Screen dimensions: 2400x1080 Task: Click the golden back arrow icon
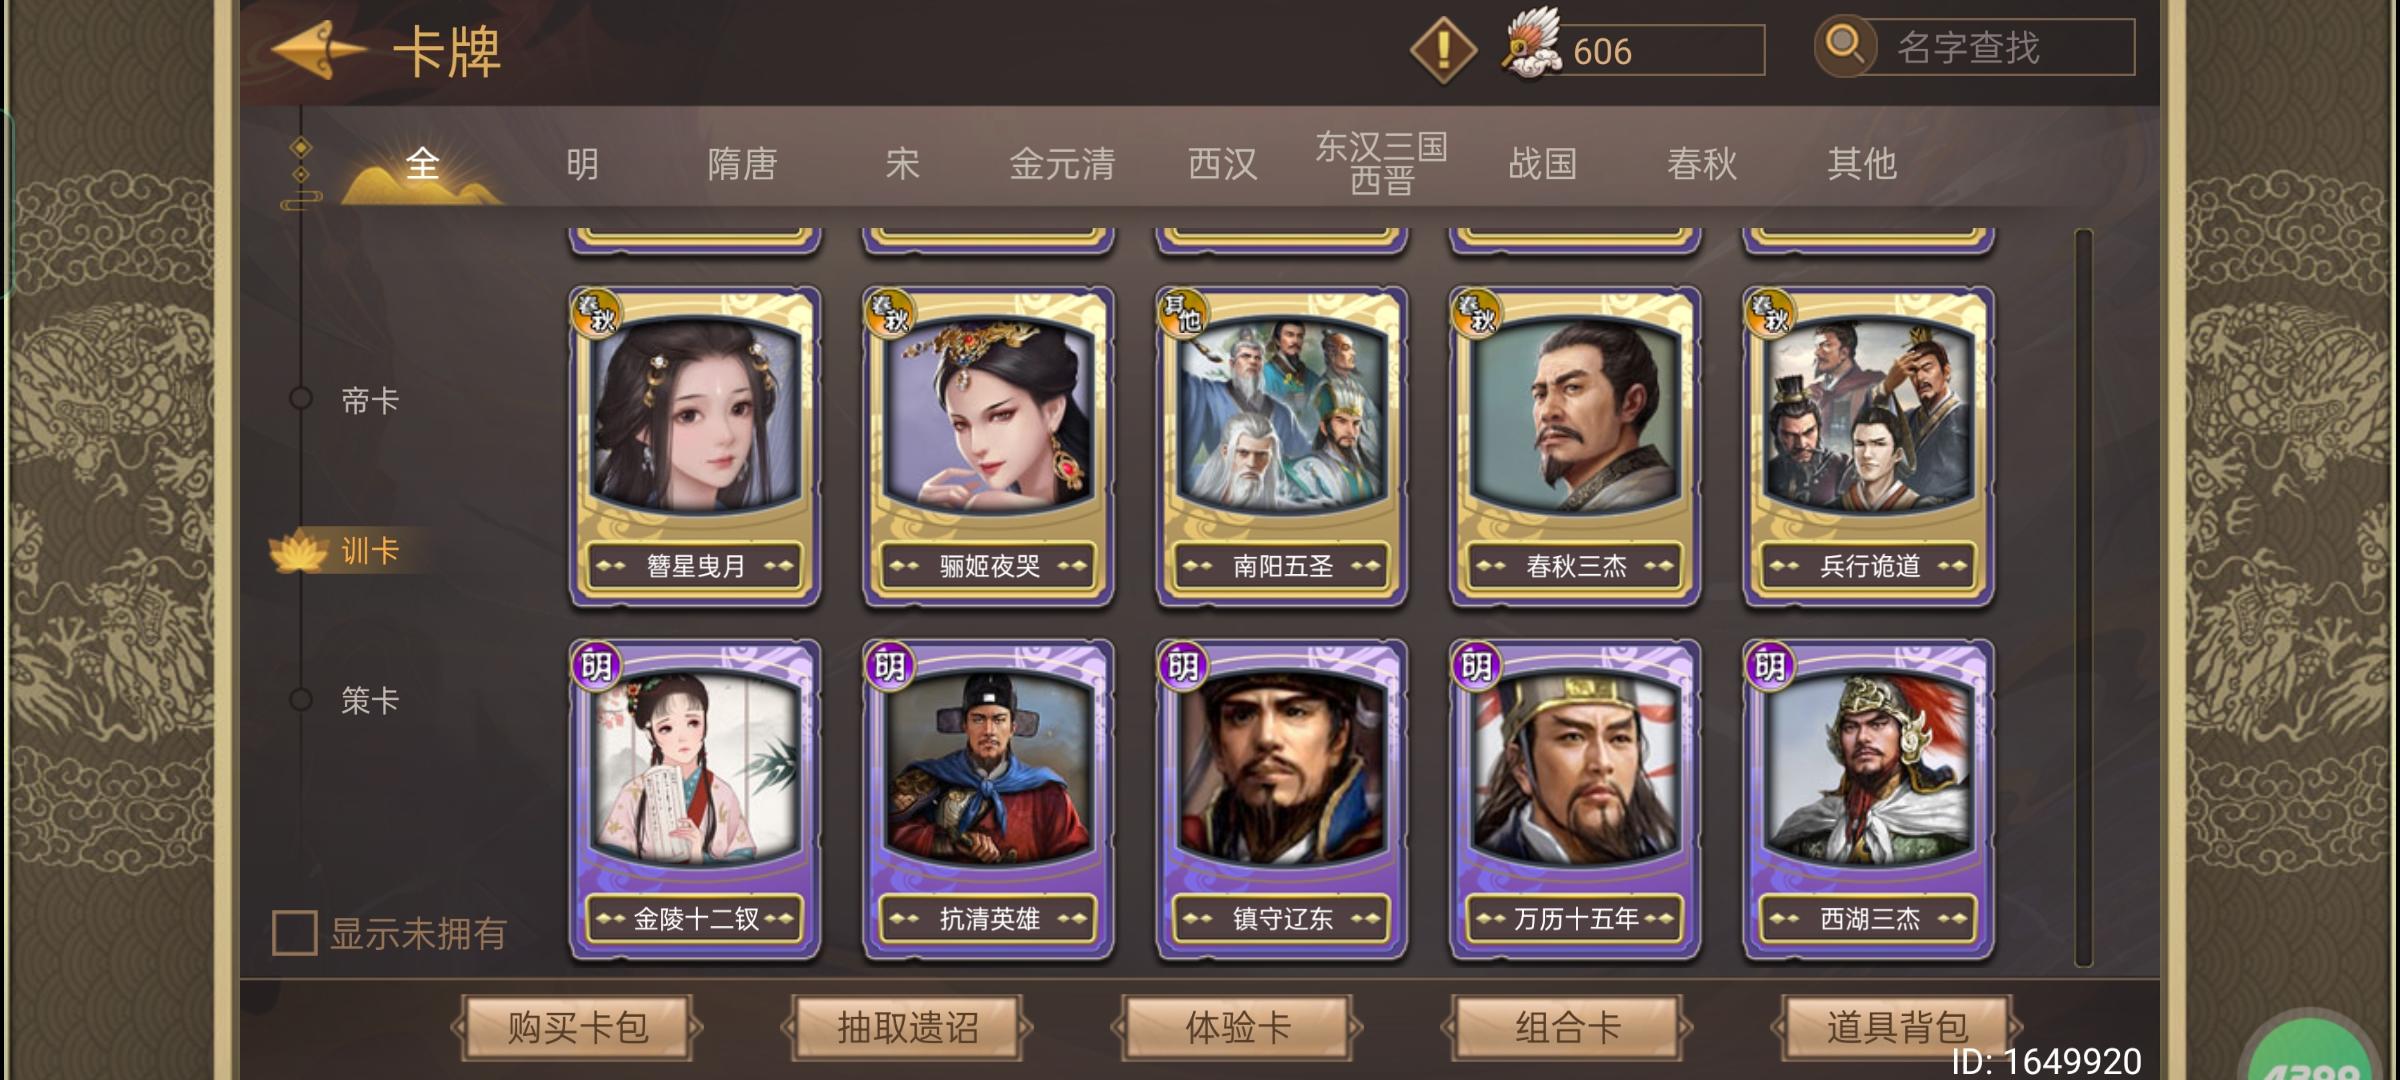318,50
